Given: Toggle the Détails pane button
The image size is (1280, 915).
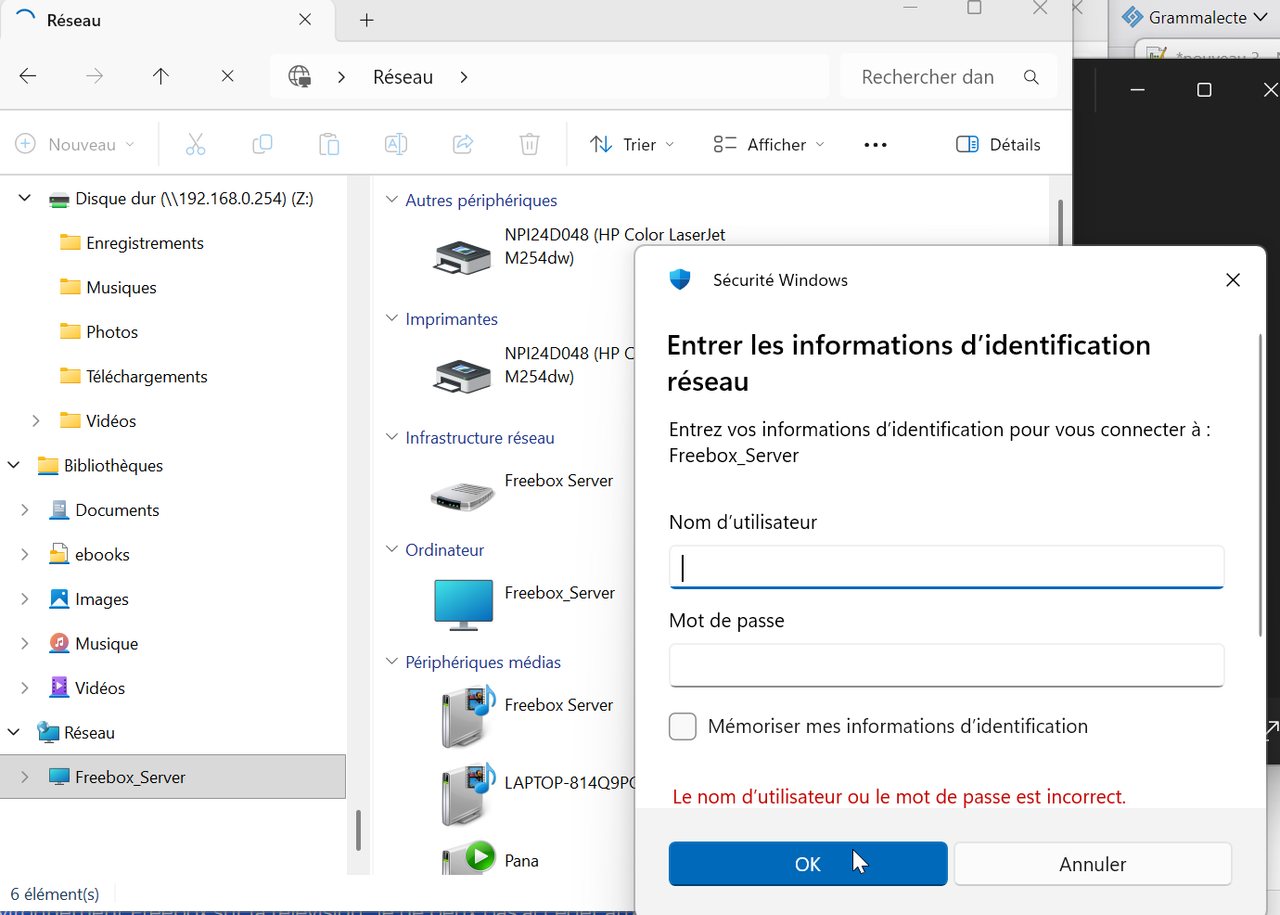Looking at the screenshot, I should (x=998, y=144).
